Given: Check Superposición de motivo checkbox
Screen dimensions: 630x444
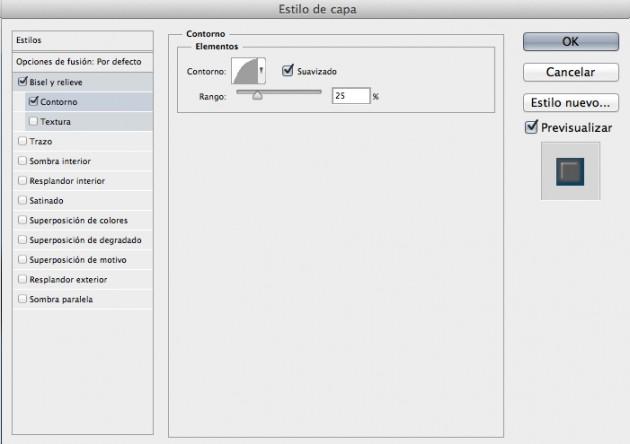Looking at the screenshot, I should point(22,259).
